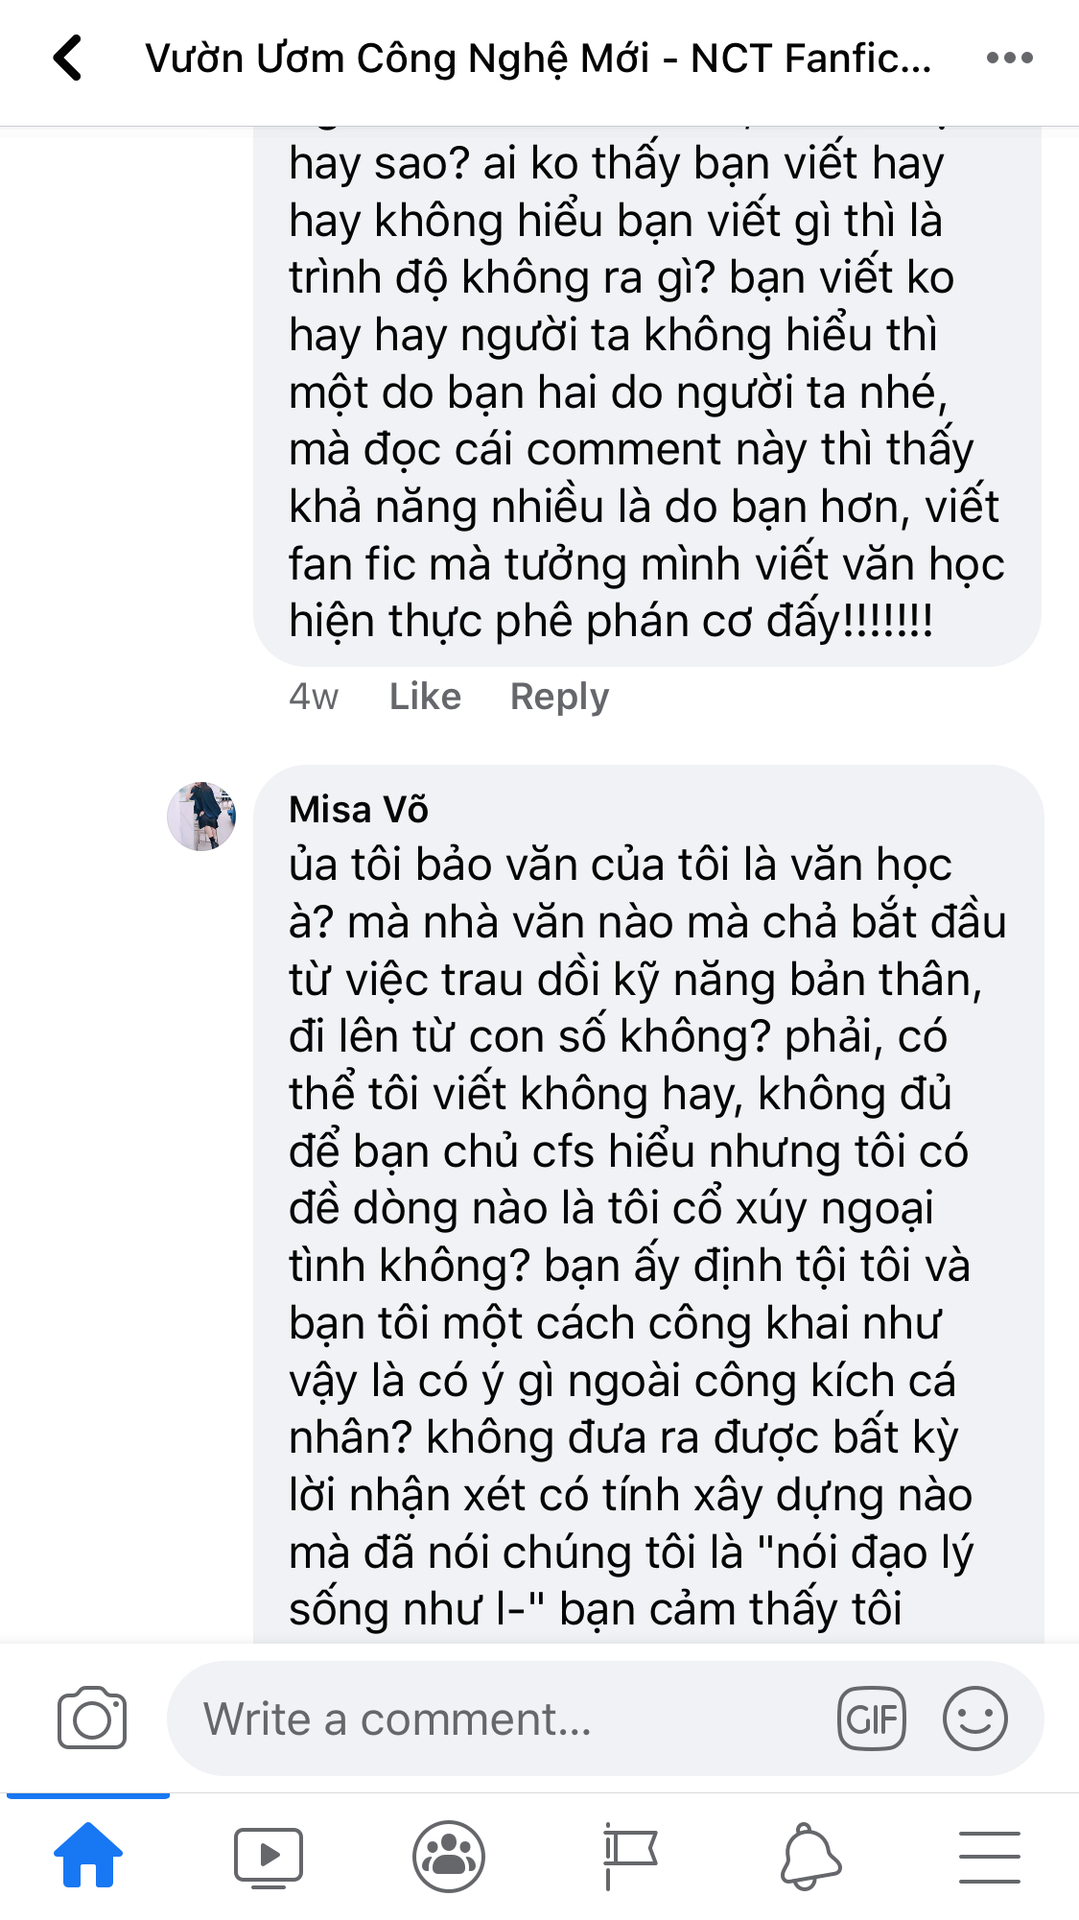Tap the upper comment bubble ending with phê phán
This screenshot has width=1079, height=1920.
(x=647, y=395)
